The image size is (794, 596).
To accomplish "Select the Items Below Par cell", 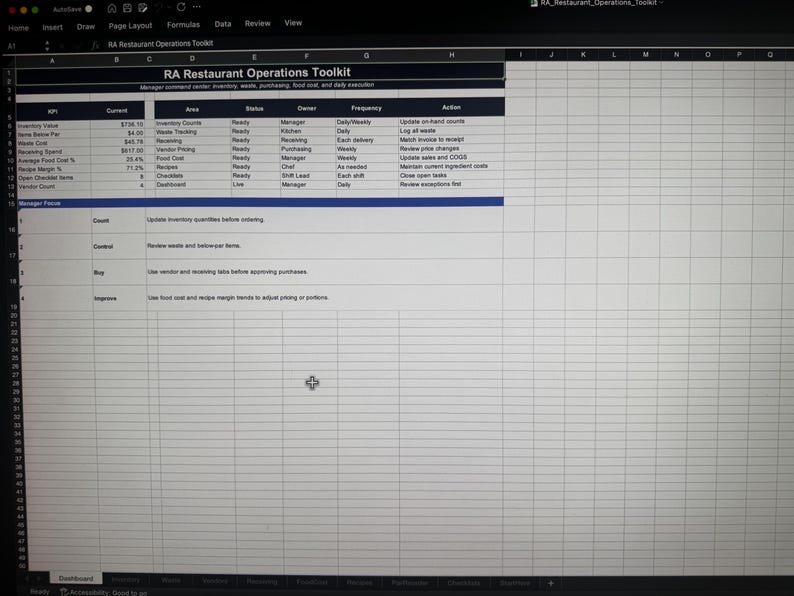I will (x=53, y=135).
